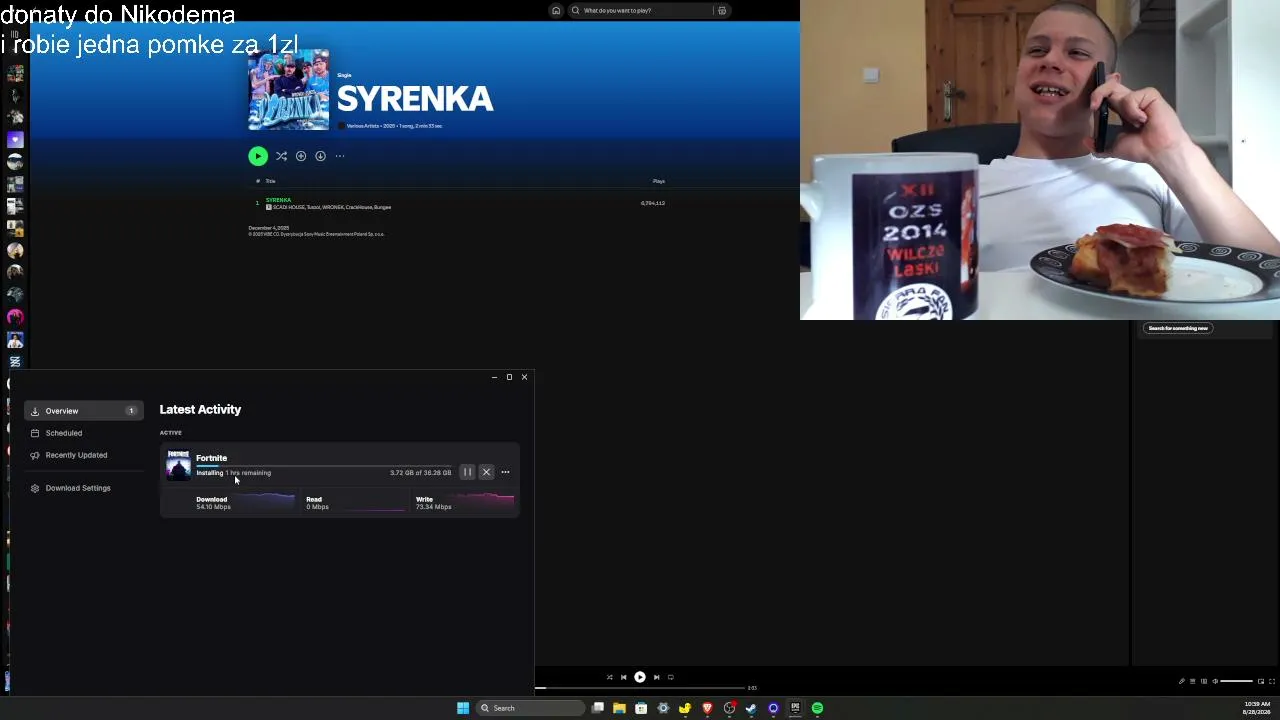Skip to next track in player bar
Image resolution: width=1280 pixels, height=720 pixels.
pos(656,677)
